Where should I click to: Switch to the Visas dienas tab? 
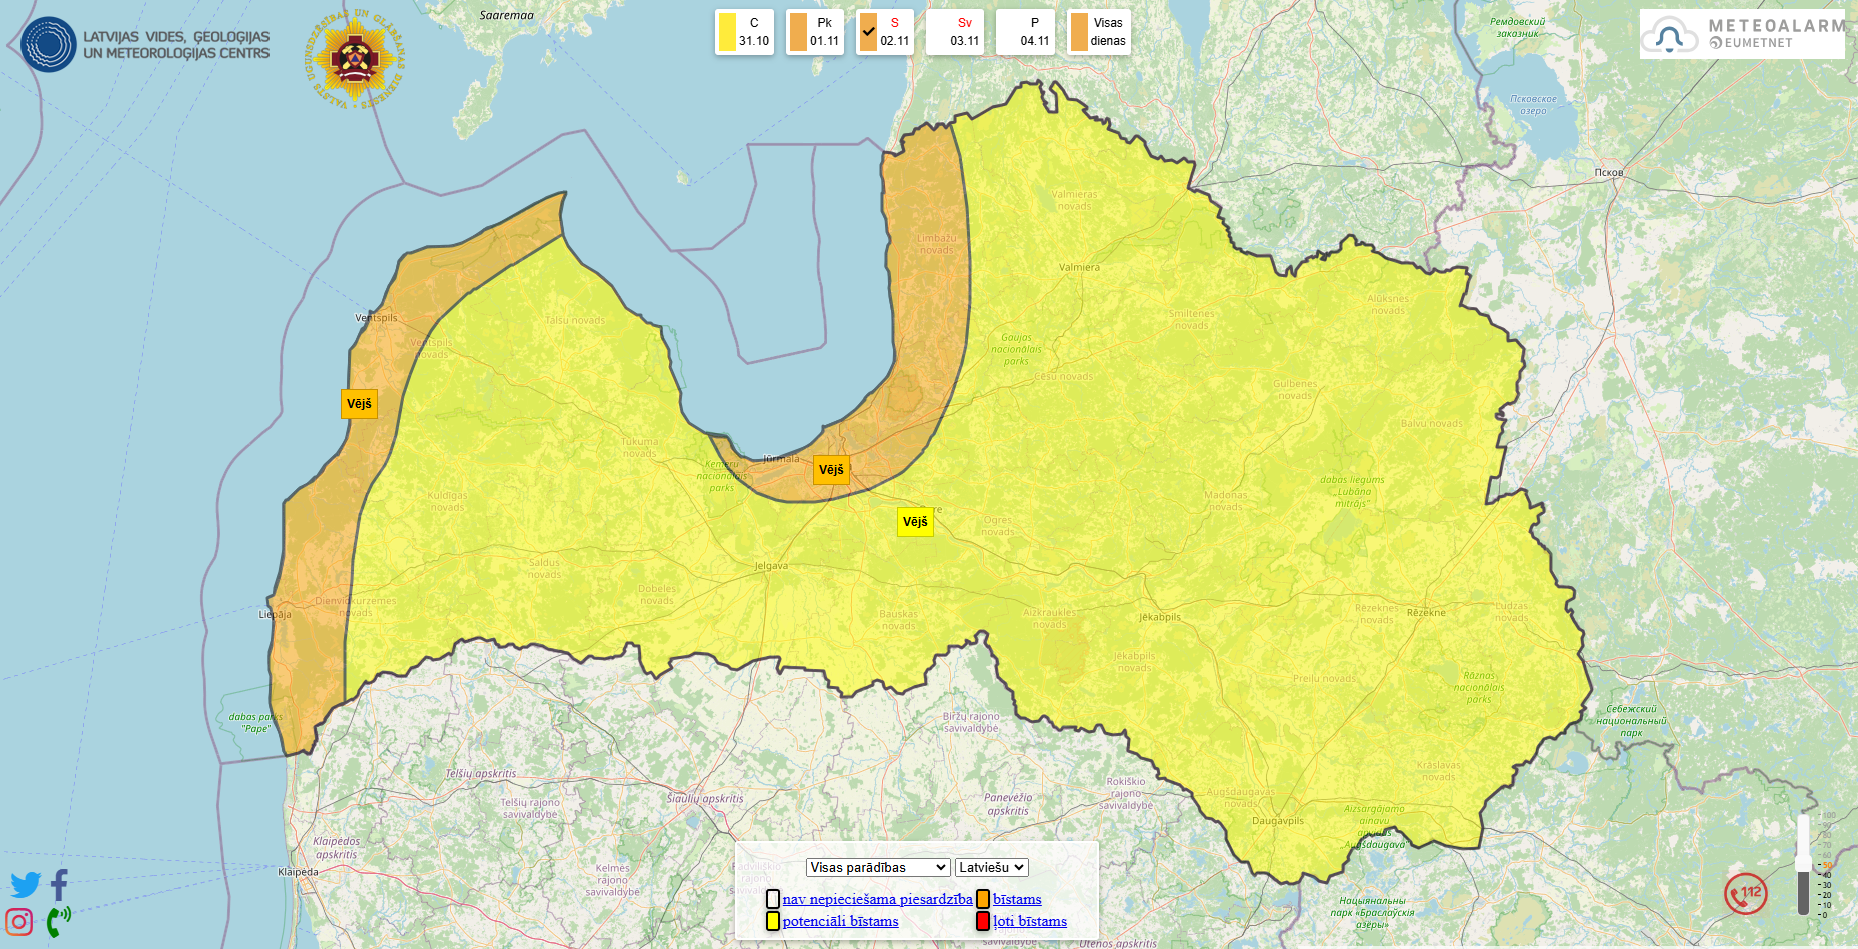point(1098,32)
